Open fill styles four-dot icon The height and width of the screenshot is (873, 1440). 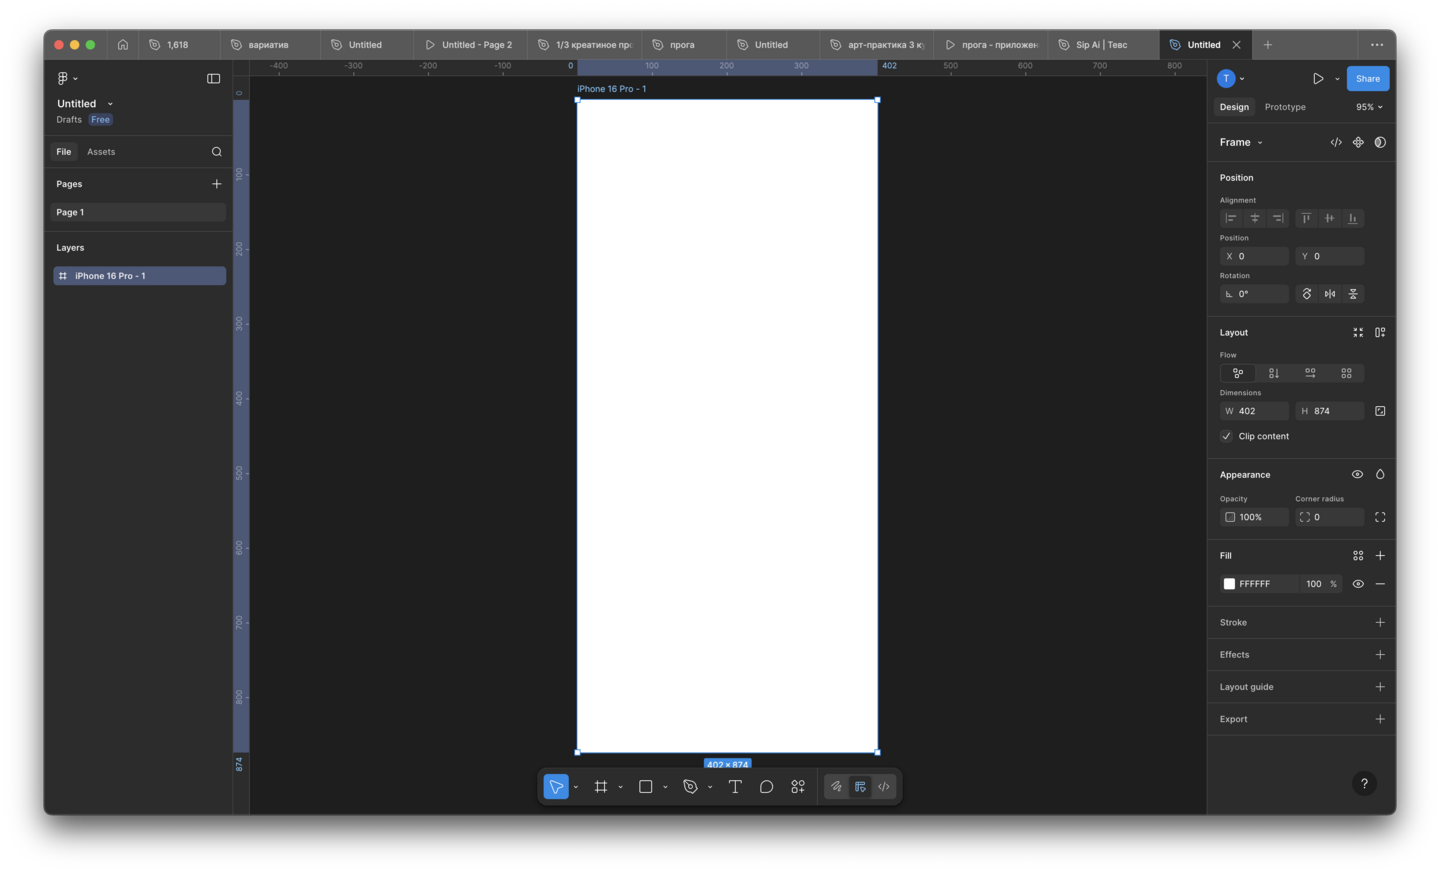(x=1358, y=556)
